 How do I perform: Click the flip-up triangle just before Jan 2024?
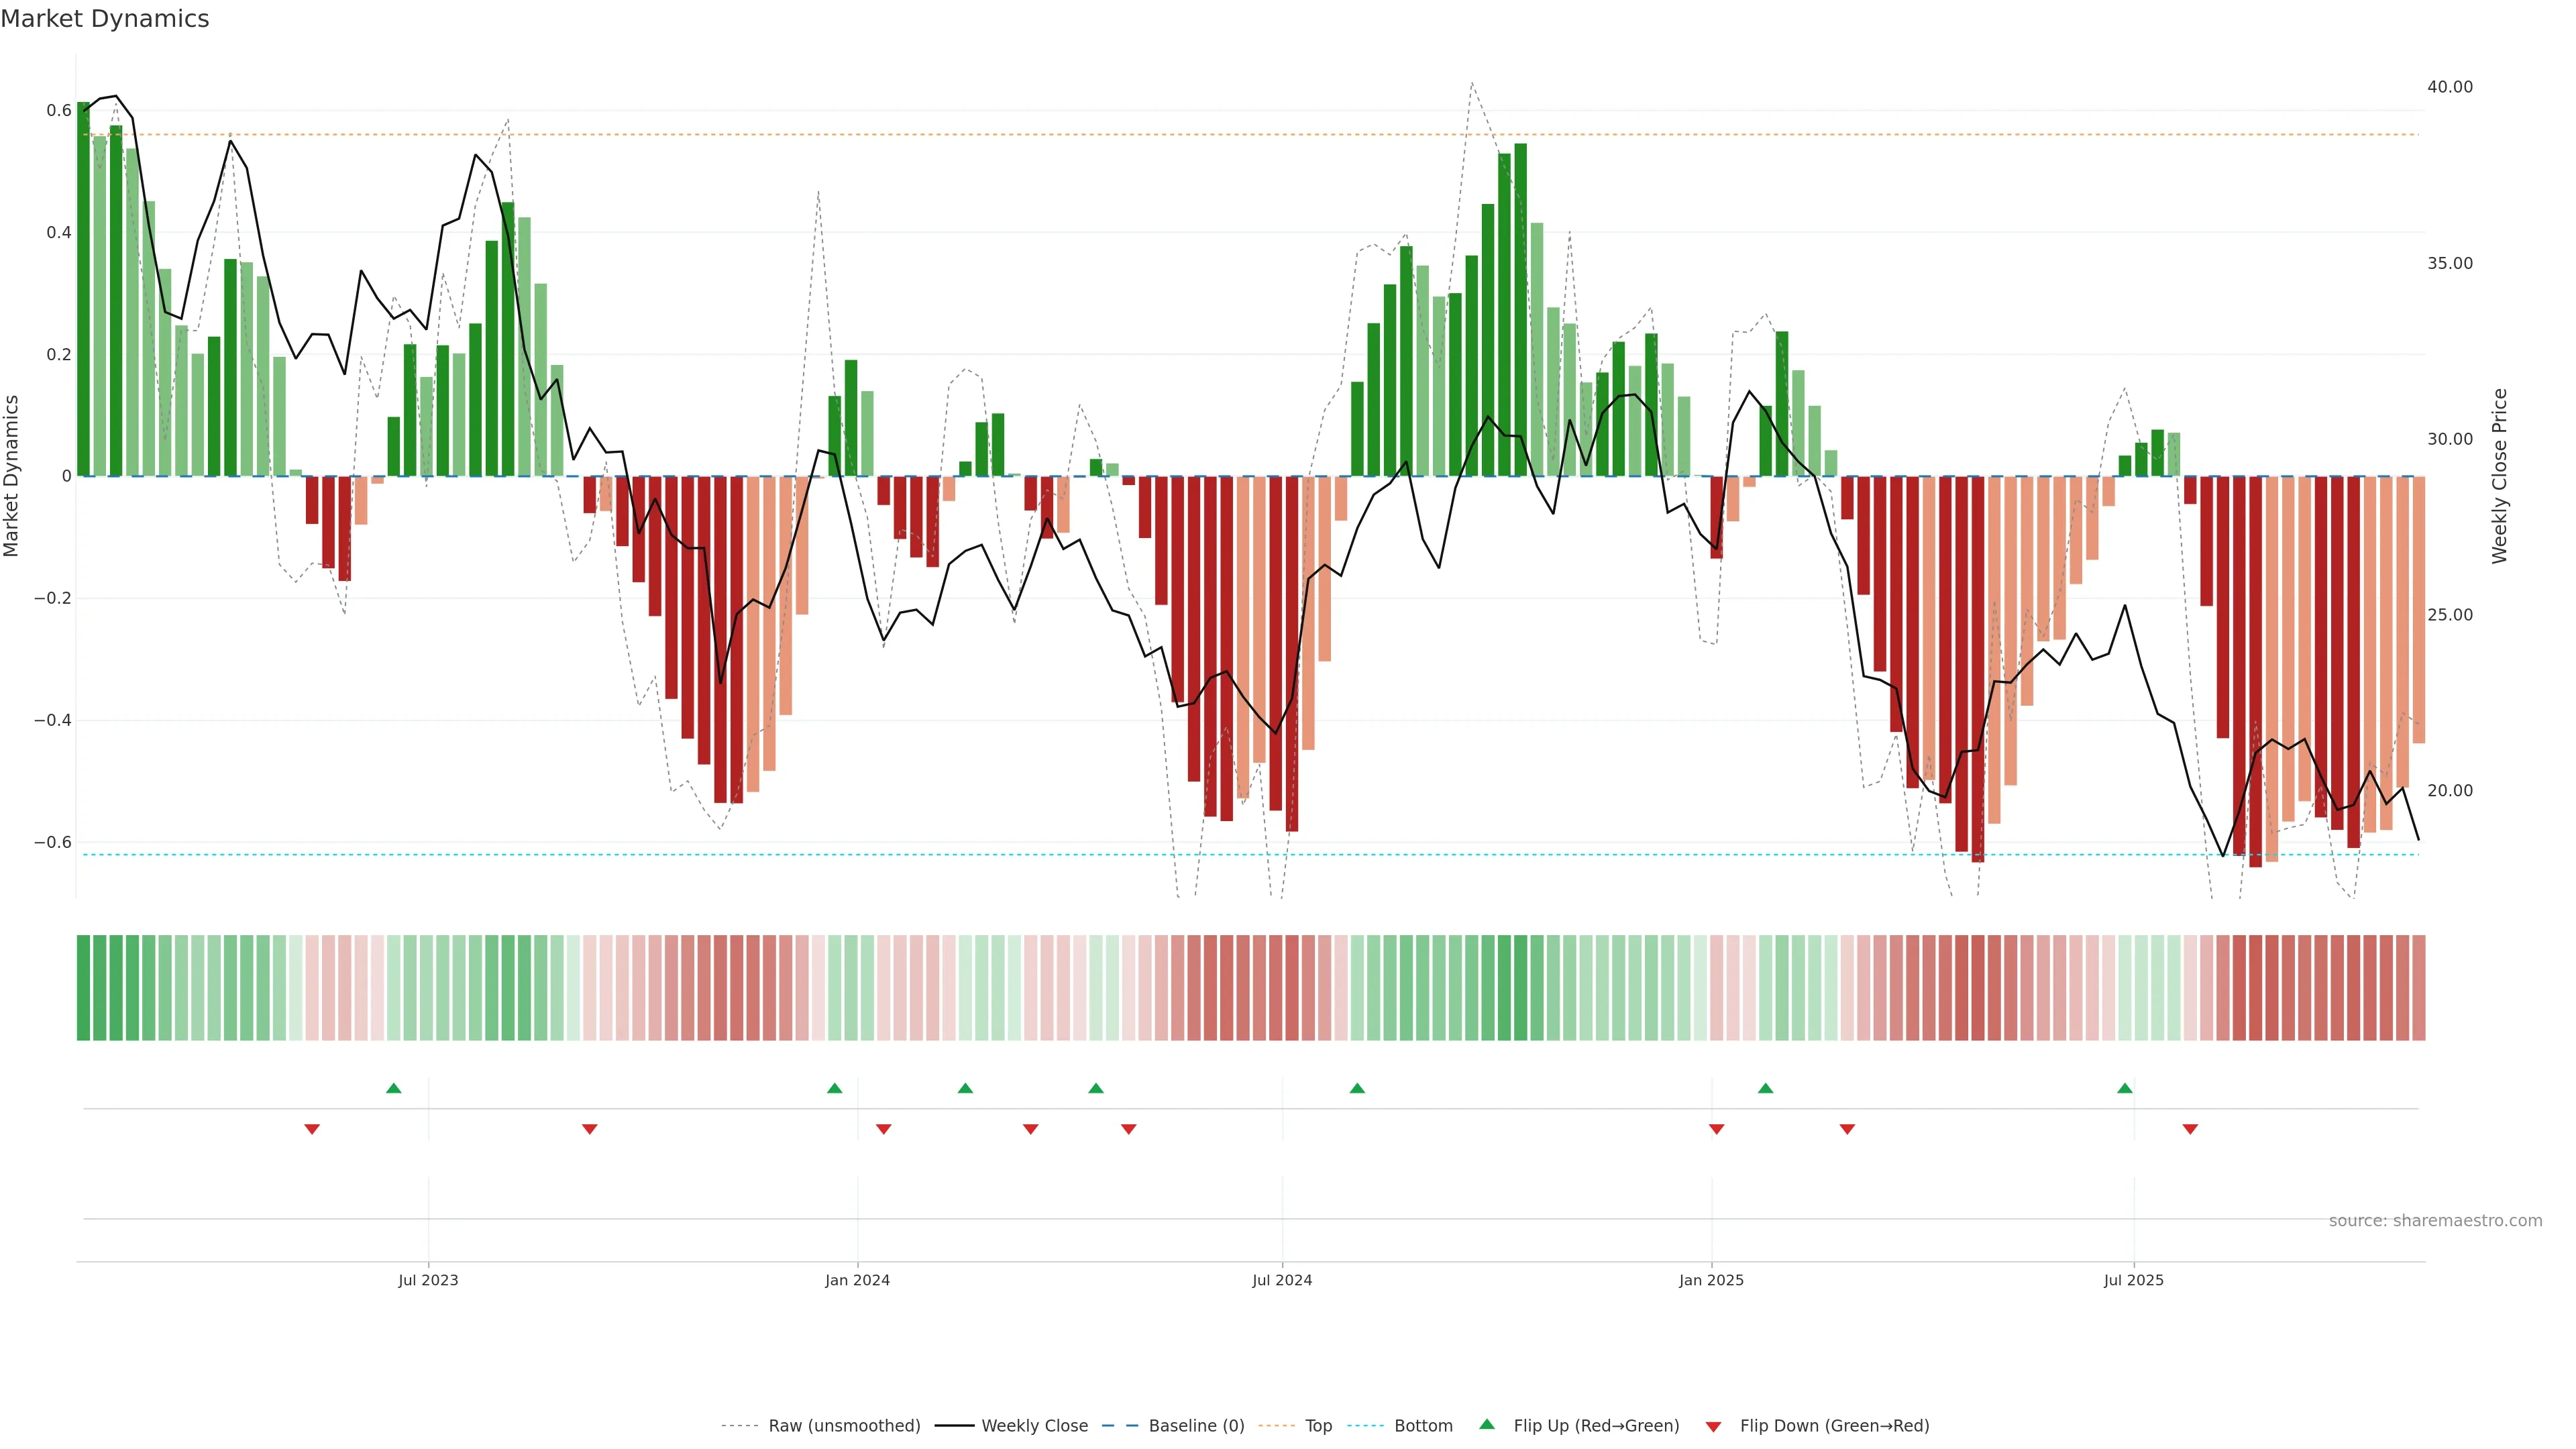tap(834, 1088)
